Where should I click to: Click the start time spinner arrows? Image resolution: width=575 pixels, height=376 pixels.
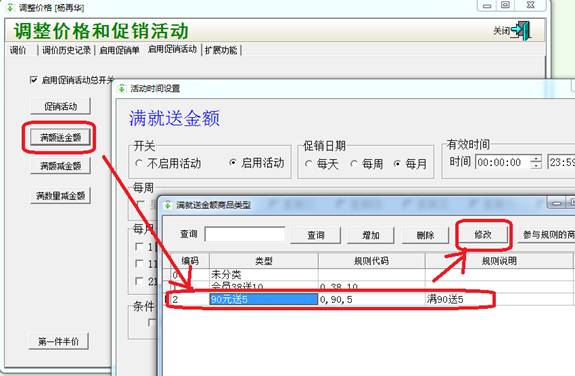tap(536, 162)
